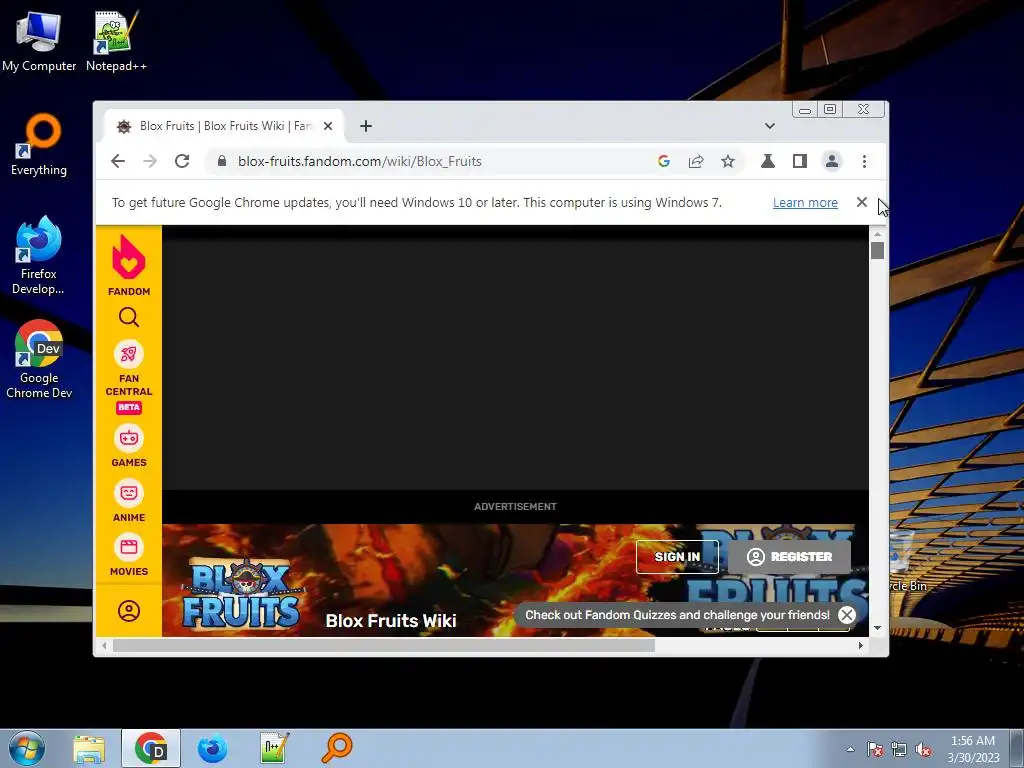The height and width of the screenshot is (768, 1024).
Task: Close the Blox Fruits tab
Action: tap(328, 126)
